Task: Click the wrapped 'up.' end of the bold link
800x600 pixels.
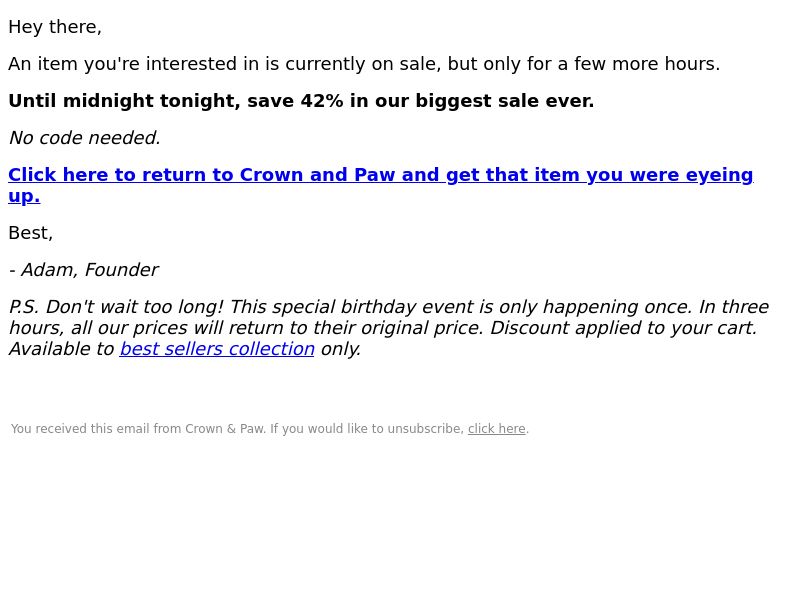Action: (x=24, y=196)
